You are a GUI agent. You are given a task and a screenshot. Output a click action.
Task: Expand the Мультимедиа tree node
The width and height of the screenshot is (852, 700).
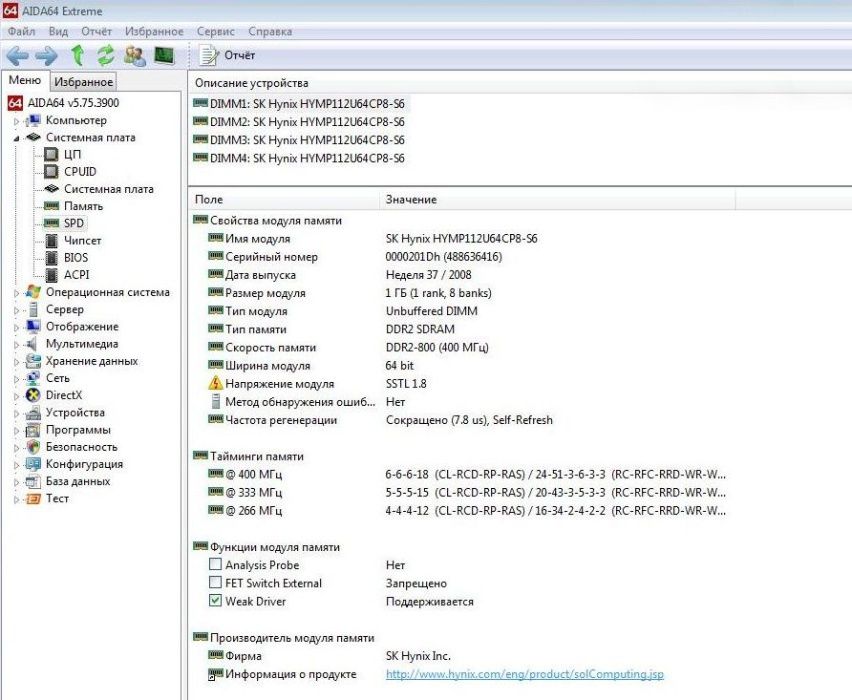pos(16,345)
